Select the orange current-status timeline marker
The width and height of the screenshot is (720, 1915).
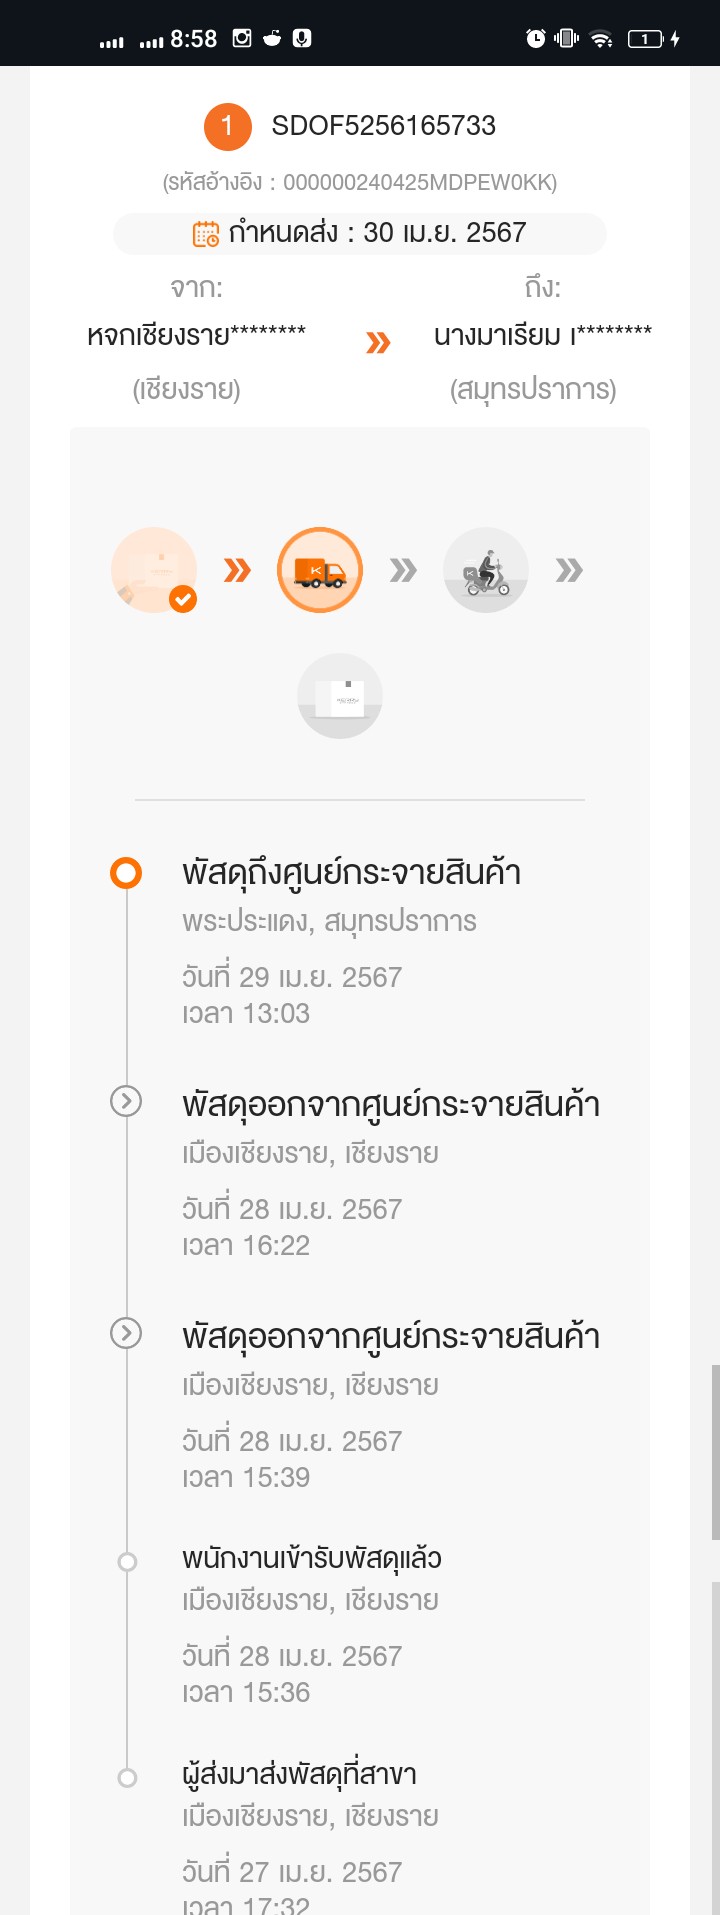pyautogui.click(x=126, y=873)
